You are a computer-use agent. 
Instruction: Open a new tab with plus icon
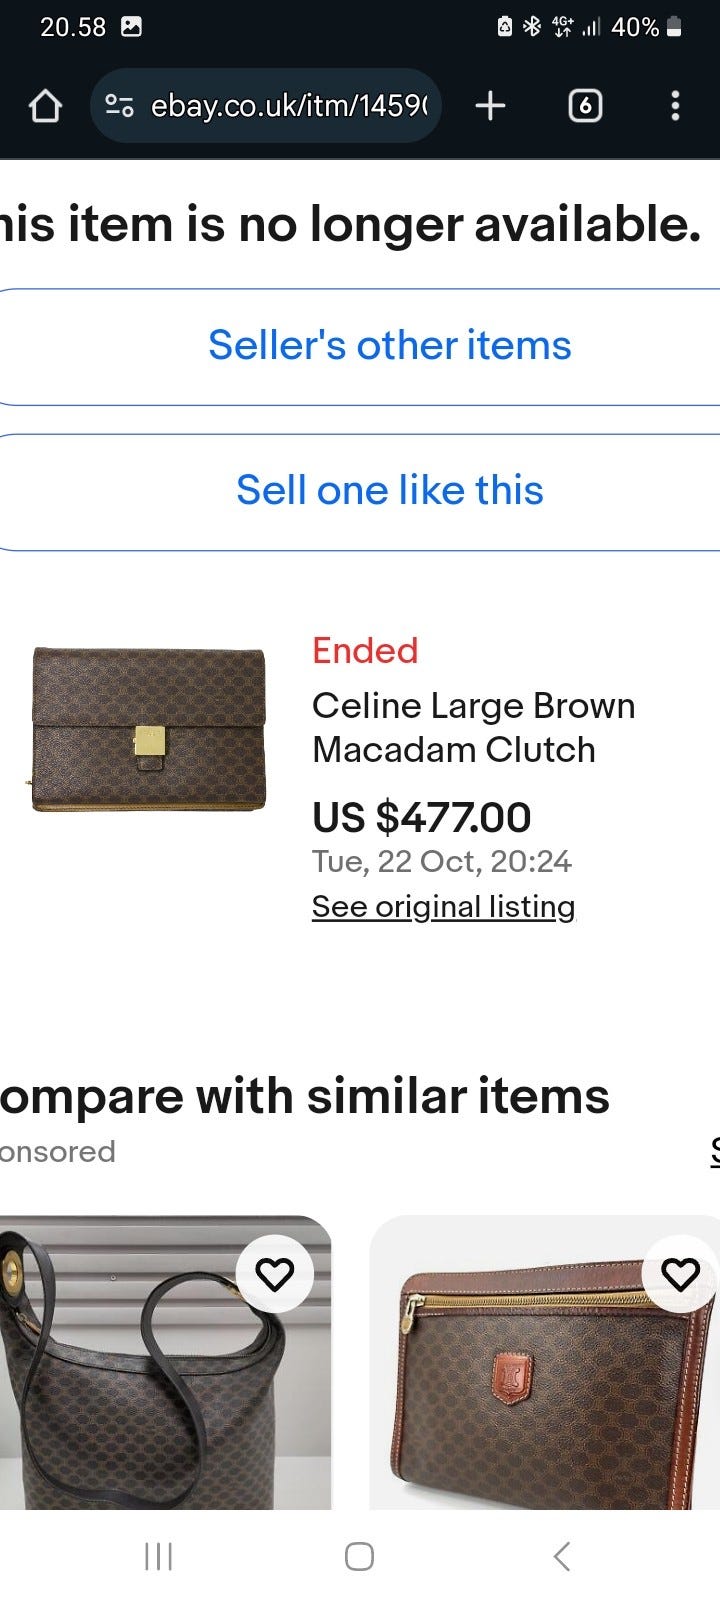tap(490, 106)
